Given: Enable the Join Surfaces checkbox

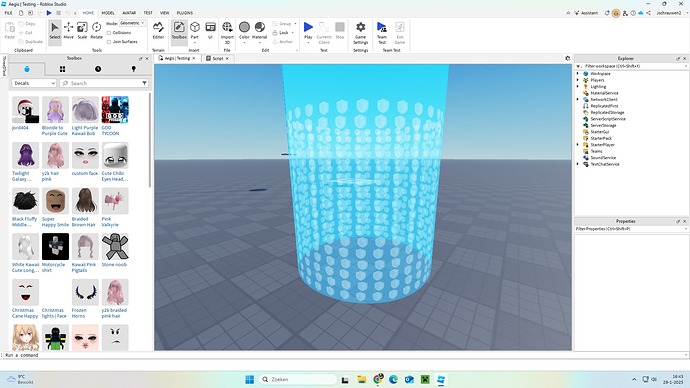Looking at the screenshot, I should pyautogui.click(x=109, y=42).
